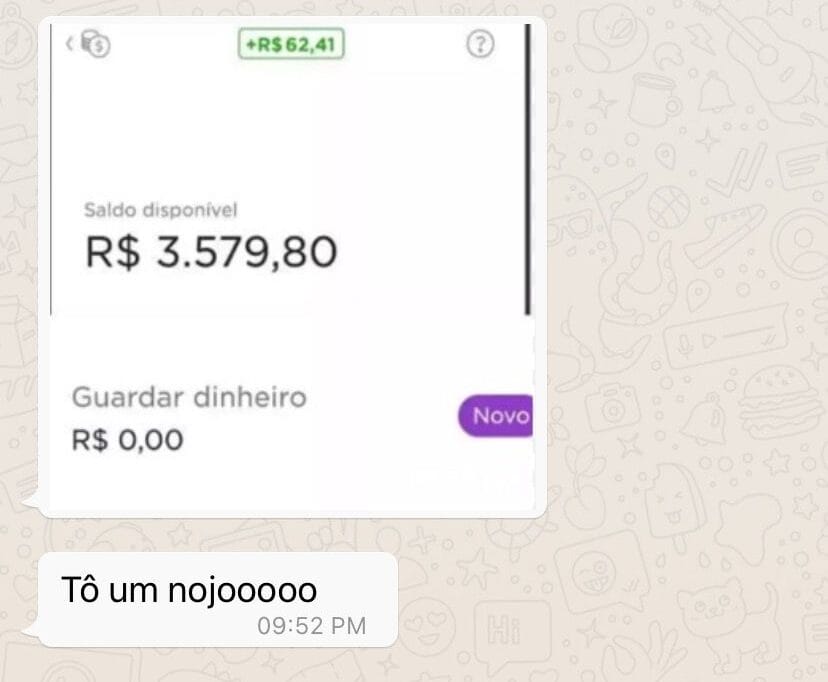Click the camera doodle on wallpaper
The image size is (828, 682).
[613, 407]
